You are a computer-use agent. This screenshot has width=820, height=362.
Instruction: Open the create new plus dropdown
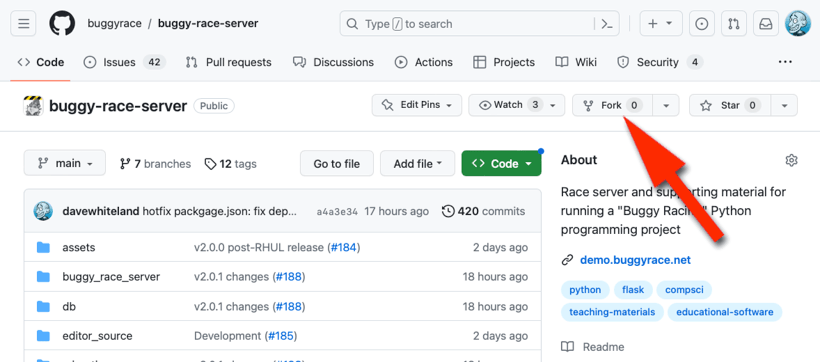[x=661, y=24]
